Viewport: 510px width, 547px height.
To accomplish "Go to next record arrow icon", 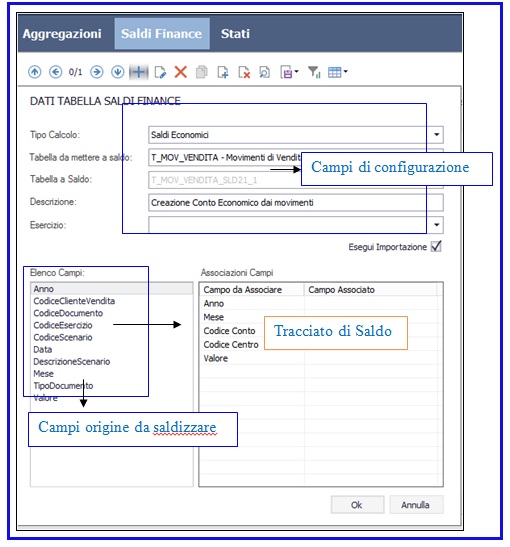I will tap(97, 72).
